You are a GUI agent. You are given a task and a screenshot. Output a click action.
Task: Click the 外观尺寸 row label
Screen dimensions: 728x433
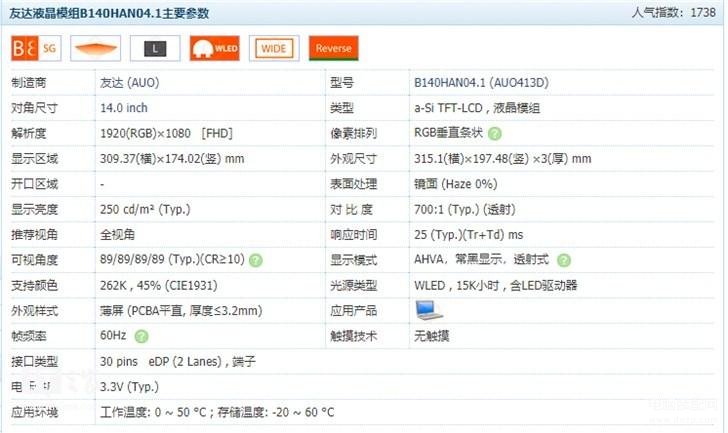pos(353,159)
